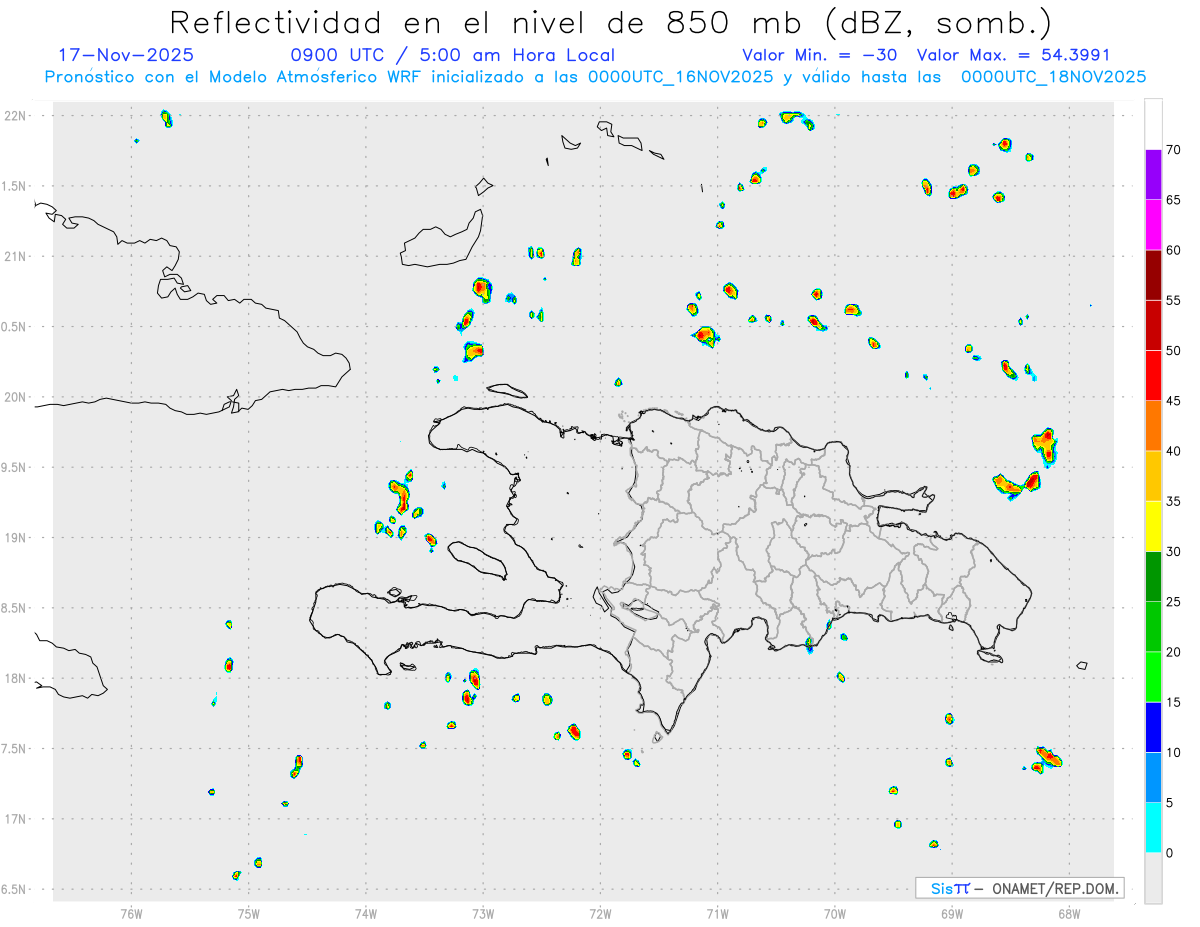
Task: Click the "74W" longitude axis label
Action: click(x=366, y=913)
